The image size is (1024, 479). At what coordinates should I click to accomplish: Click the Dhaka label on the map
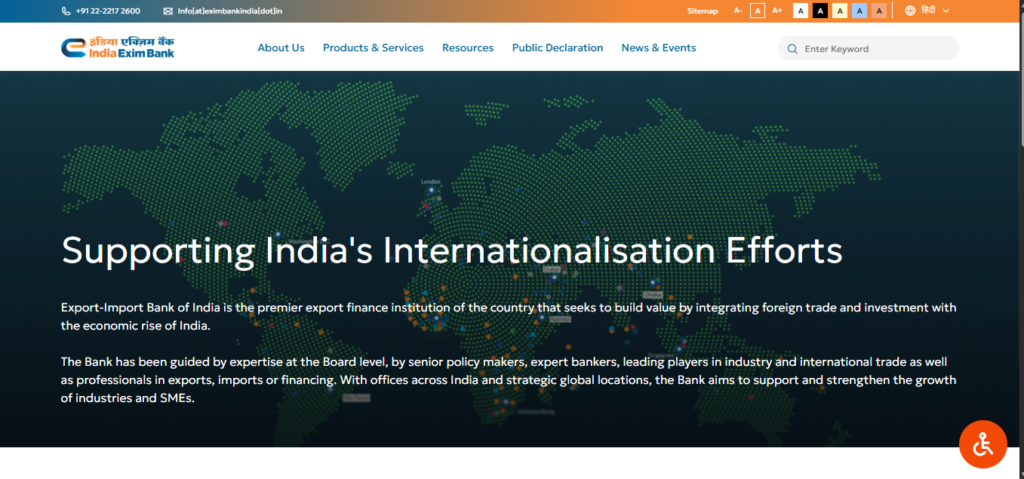(x=652, y=295)
